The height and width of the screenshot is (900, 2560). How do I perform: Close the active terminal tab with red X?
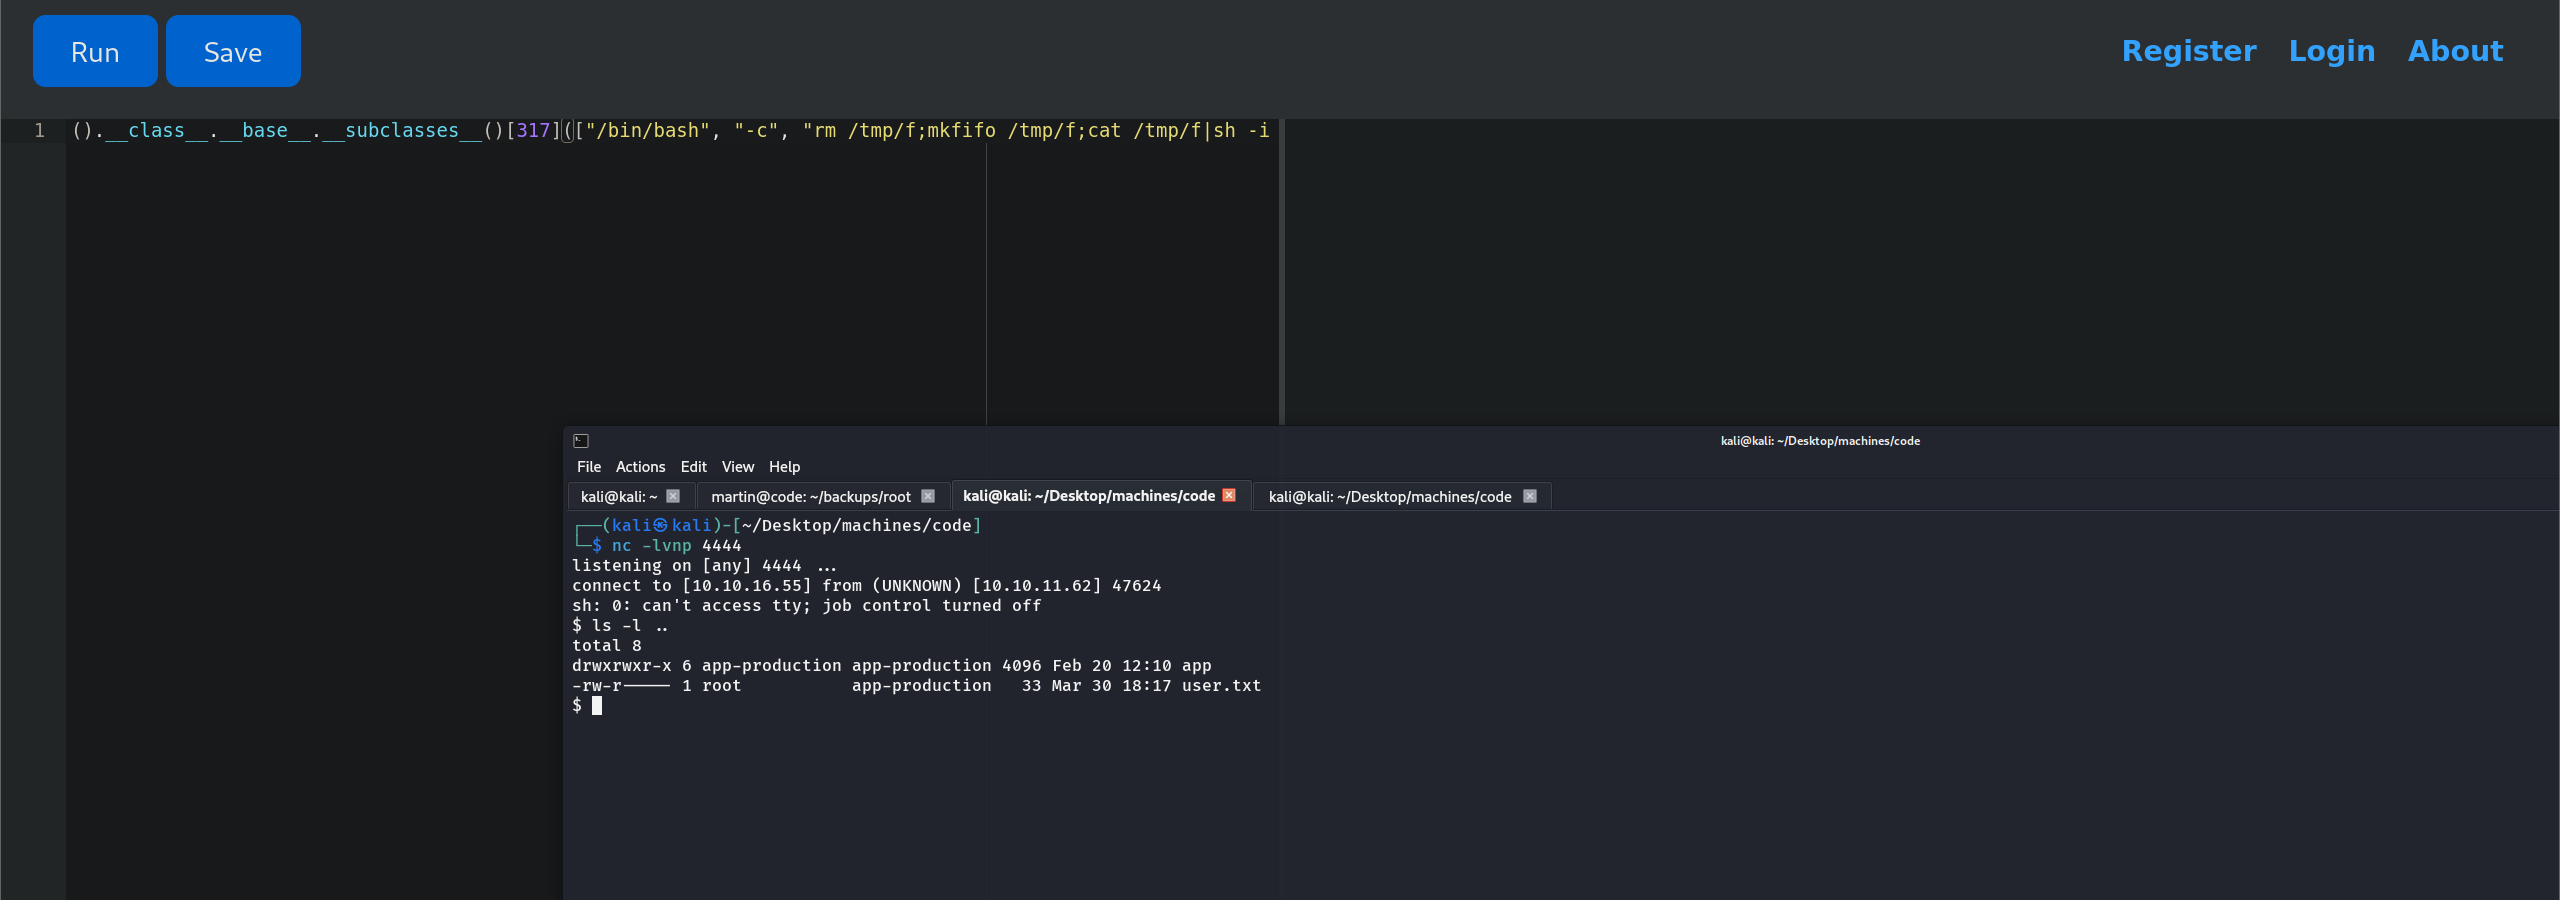pos(1229,495)
